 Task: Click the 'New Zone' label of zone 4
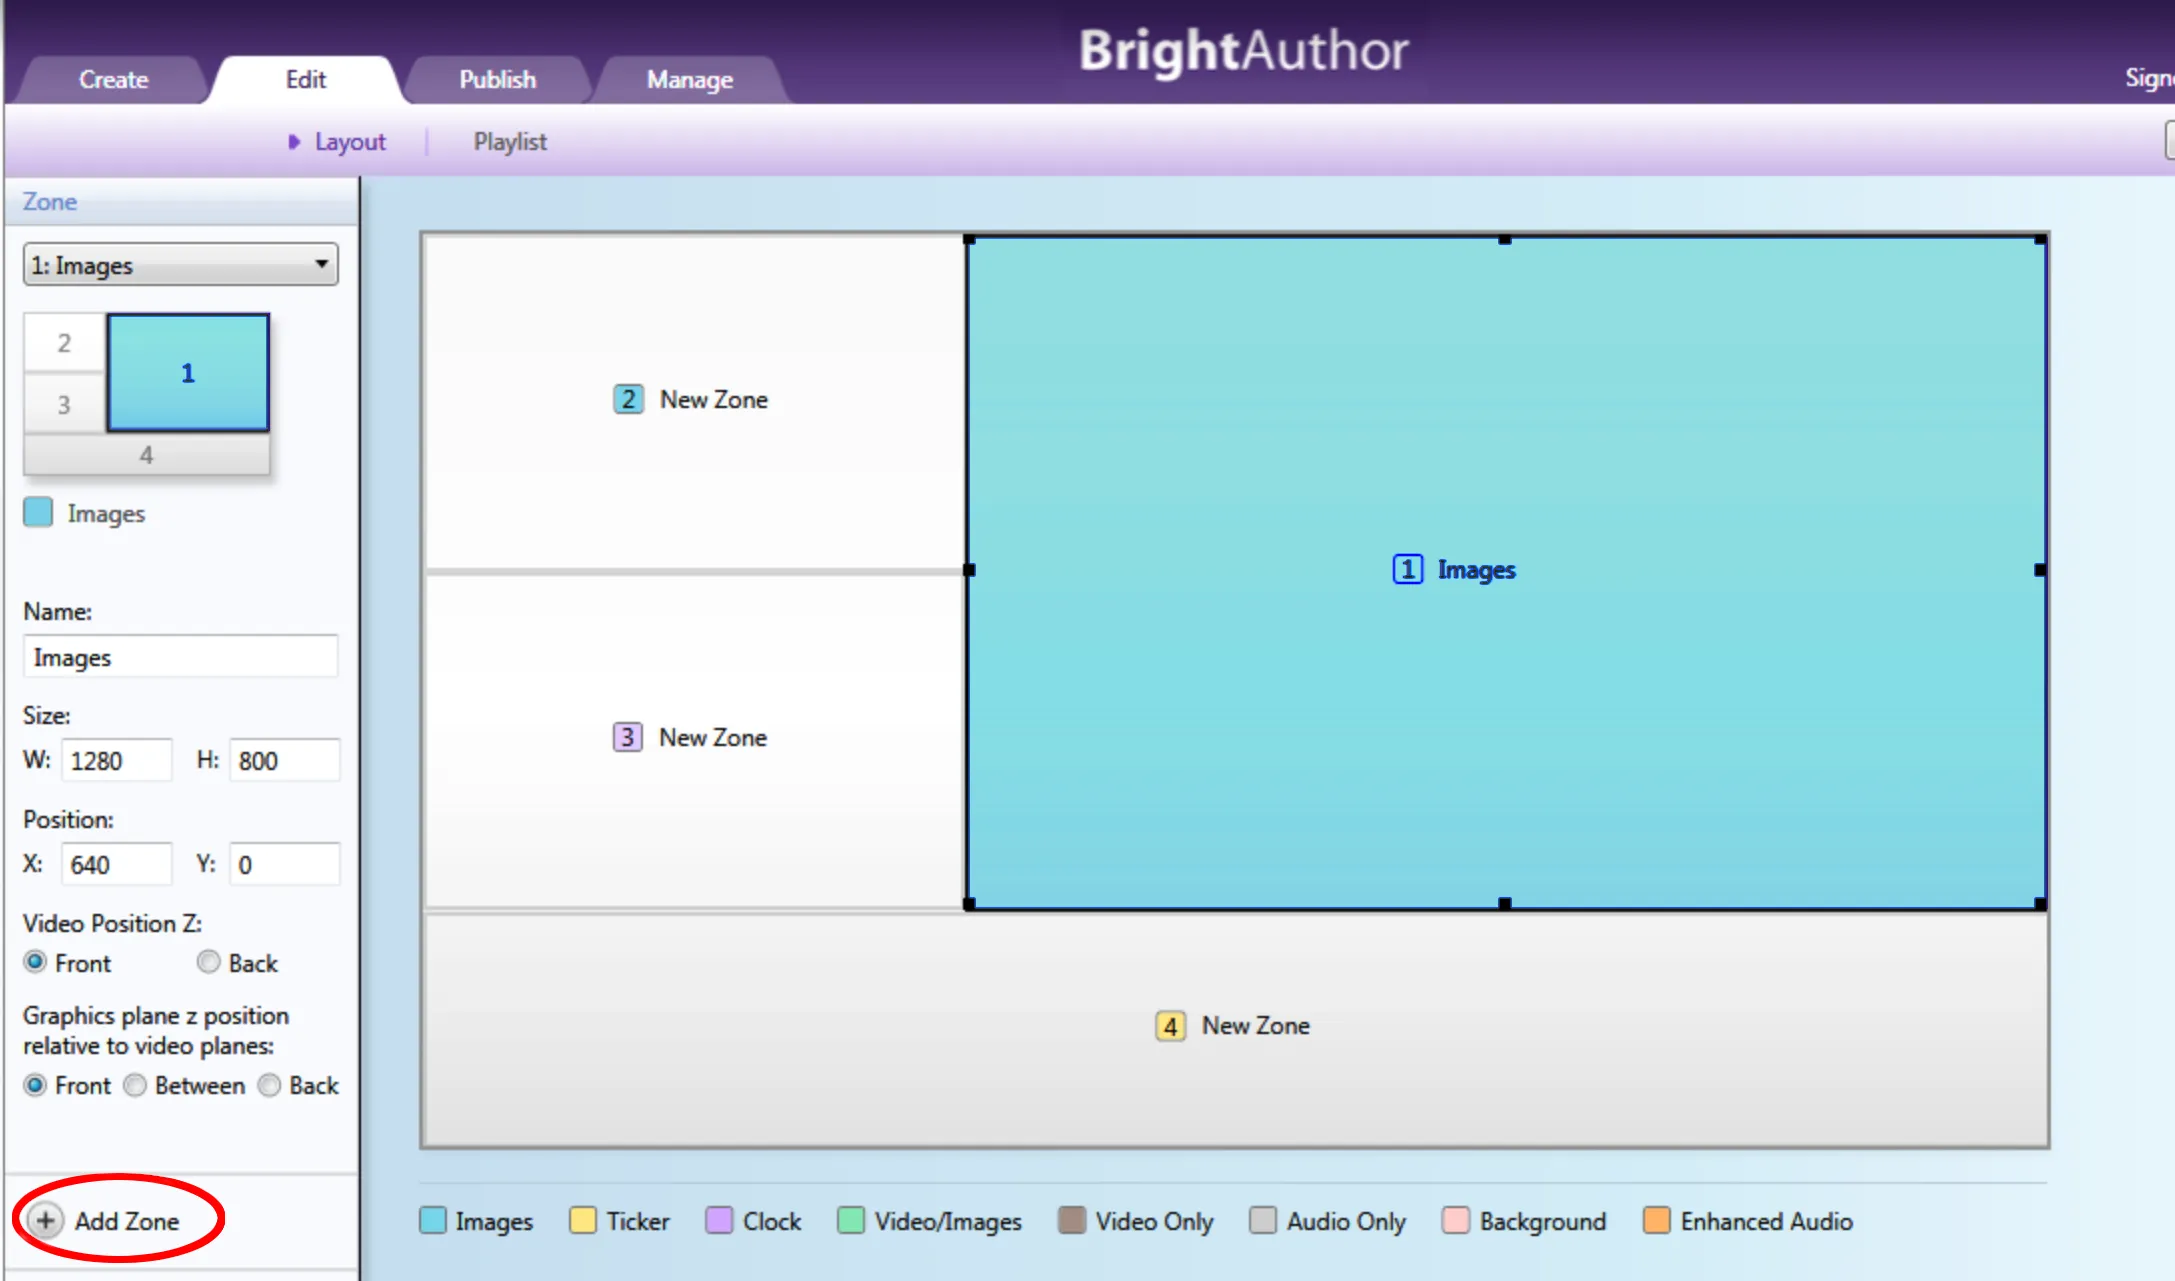pos(1256,1026)
